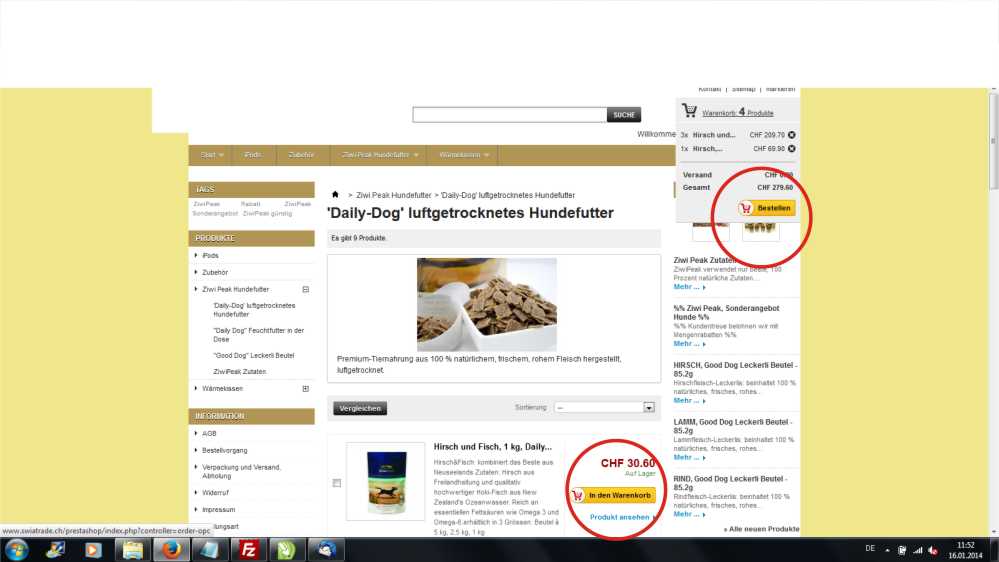Open FileZilla from the taskbar
This screenshot has height=562, width=999.
tap(248, 549)
